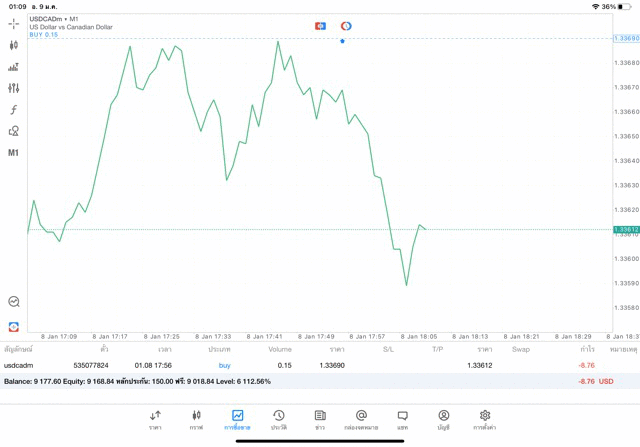Click the BUY 0.15 order line label
Image resolution: width=640 pixels, height=447 pixels.
[44, 35]
